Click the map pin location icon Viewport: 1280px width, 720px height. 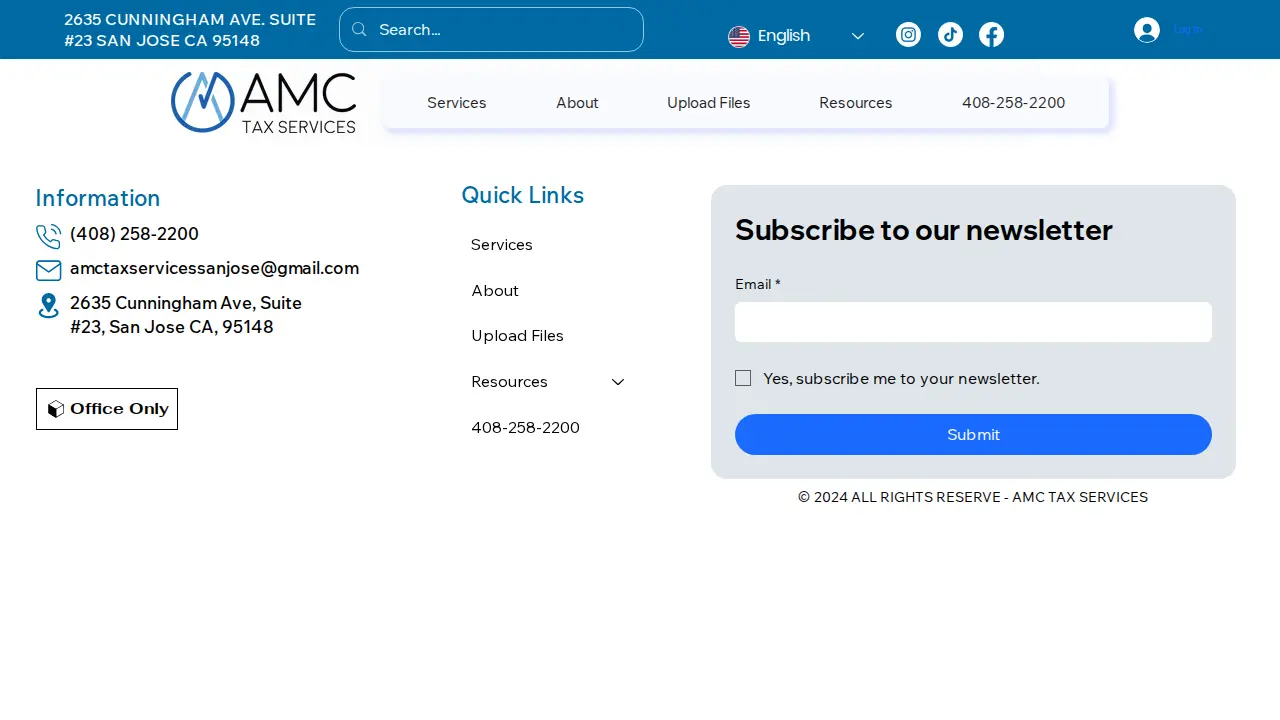pyautogui.click(x=48, y=306)
